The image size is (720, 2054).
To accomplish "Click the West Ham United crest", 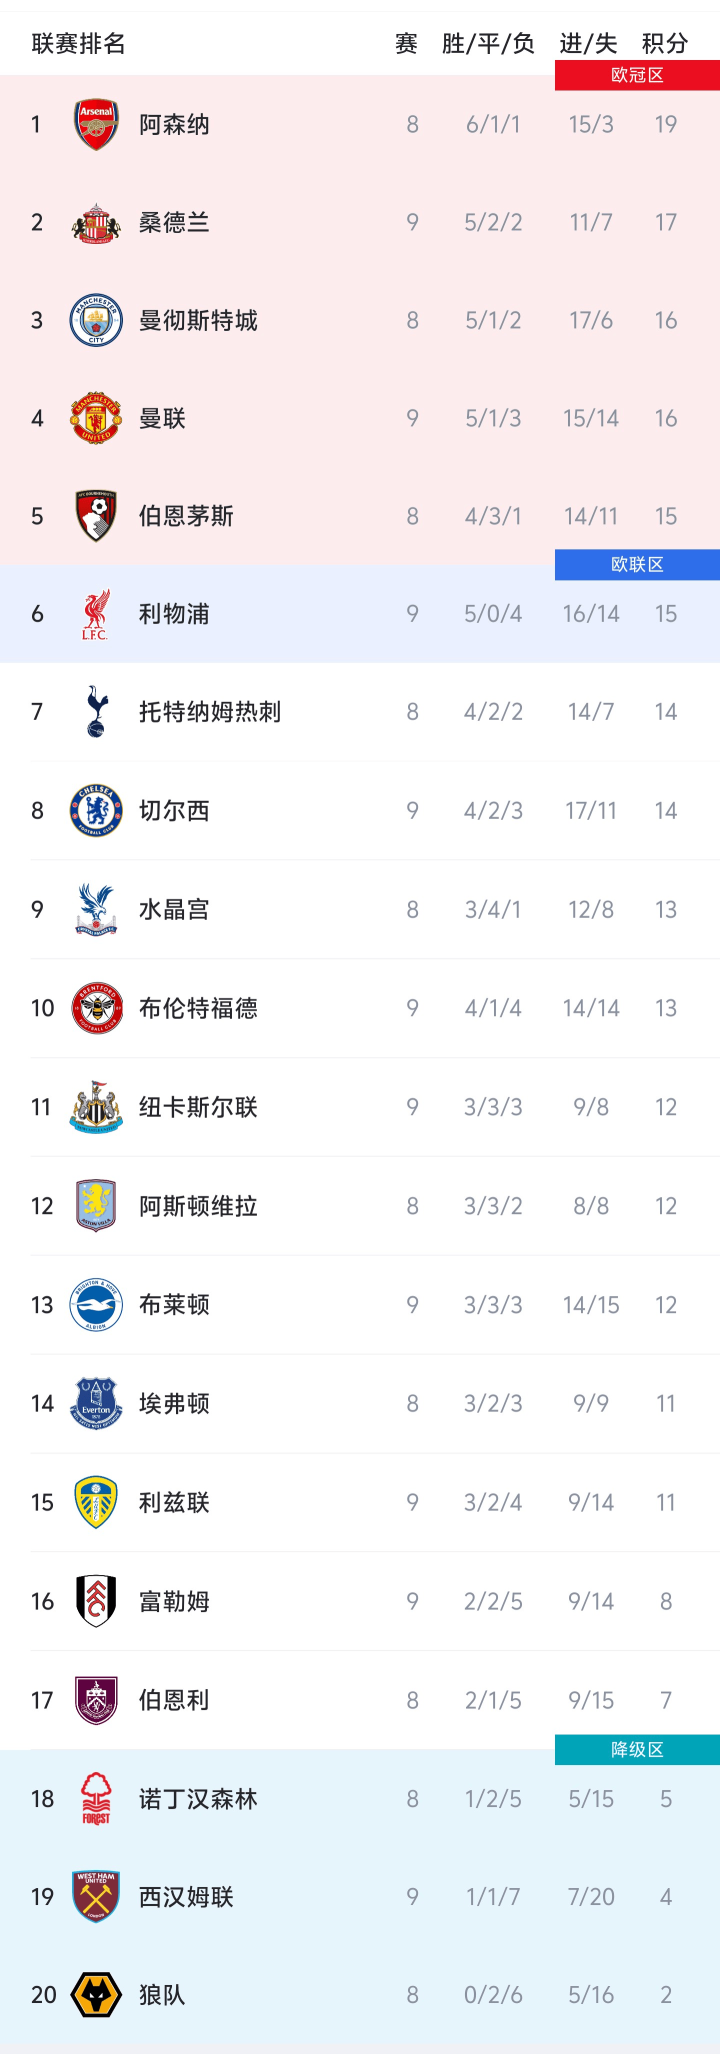I will click(96, 1897).
